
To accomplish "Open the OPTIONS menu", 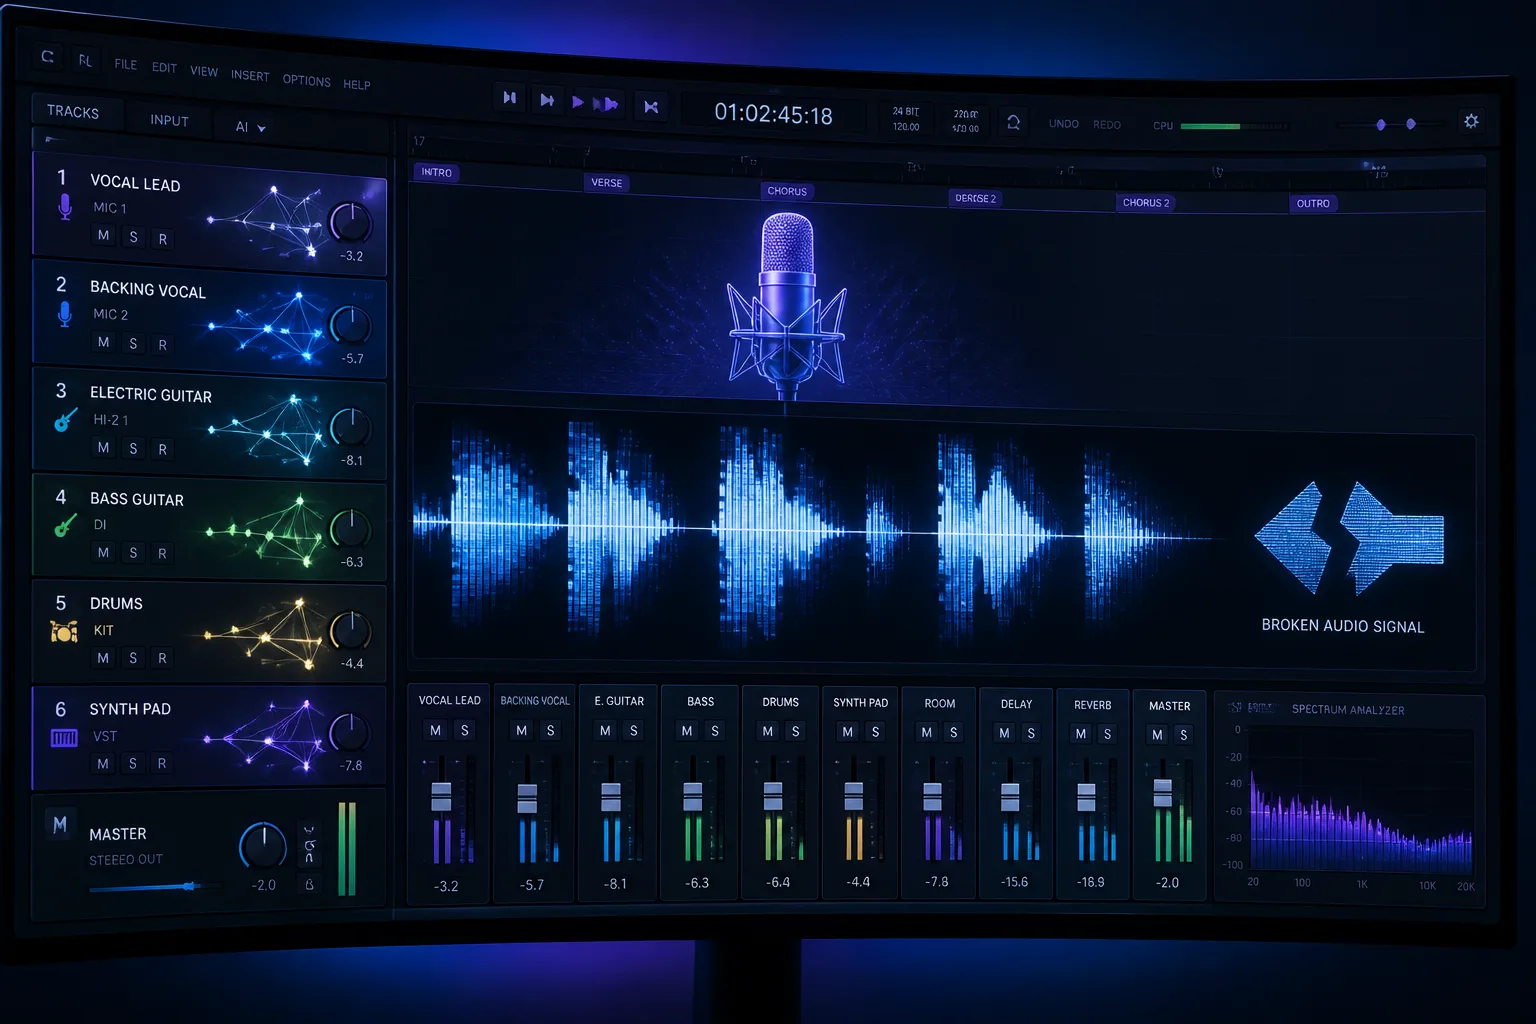I will pyautogui.click(x=306, y=80).
